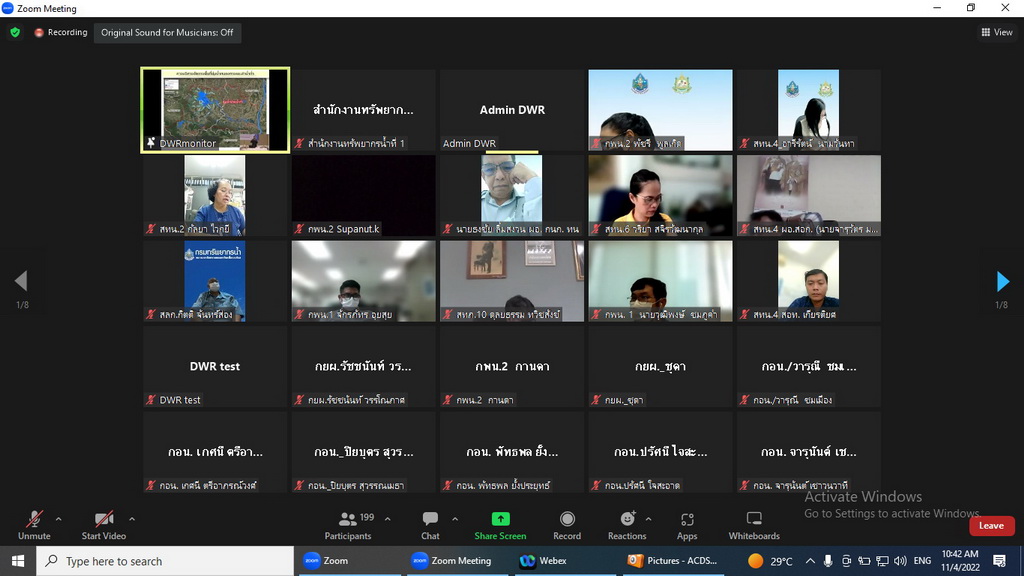Click the Windows Start button
1024x576 pixels.
point(18,561)
